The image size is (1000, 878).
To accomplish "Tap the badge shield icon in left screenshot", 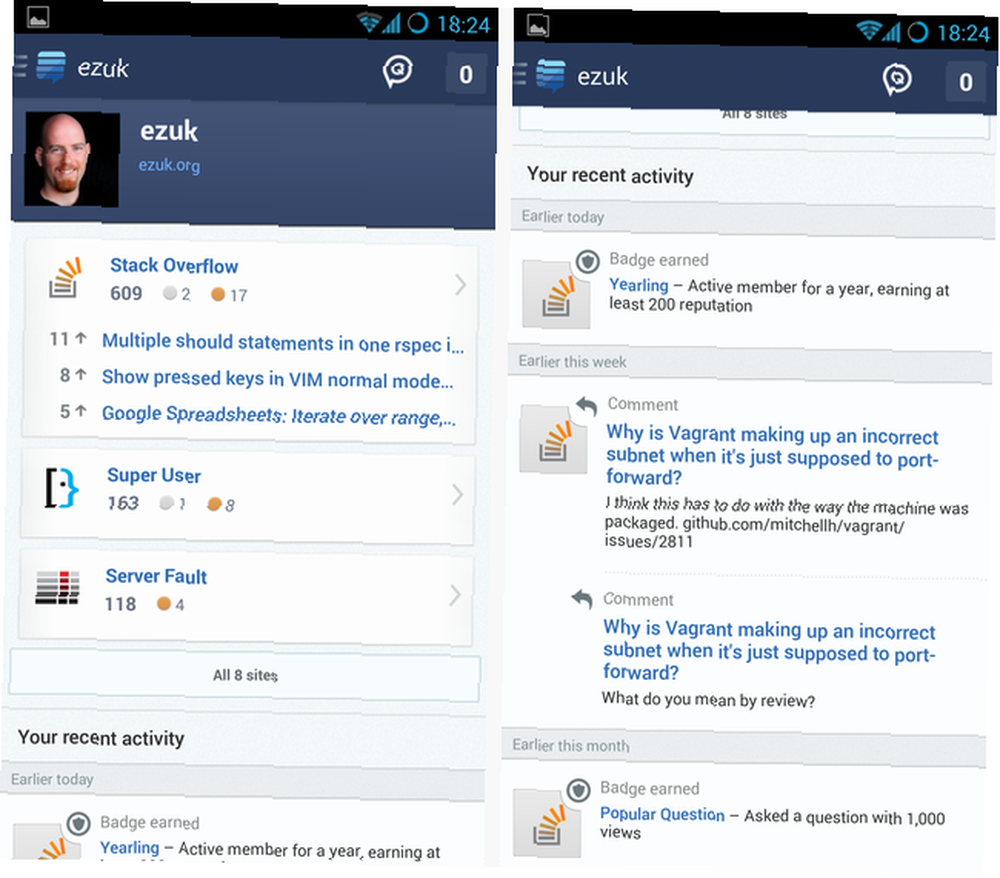I will tap(78, 823).
